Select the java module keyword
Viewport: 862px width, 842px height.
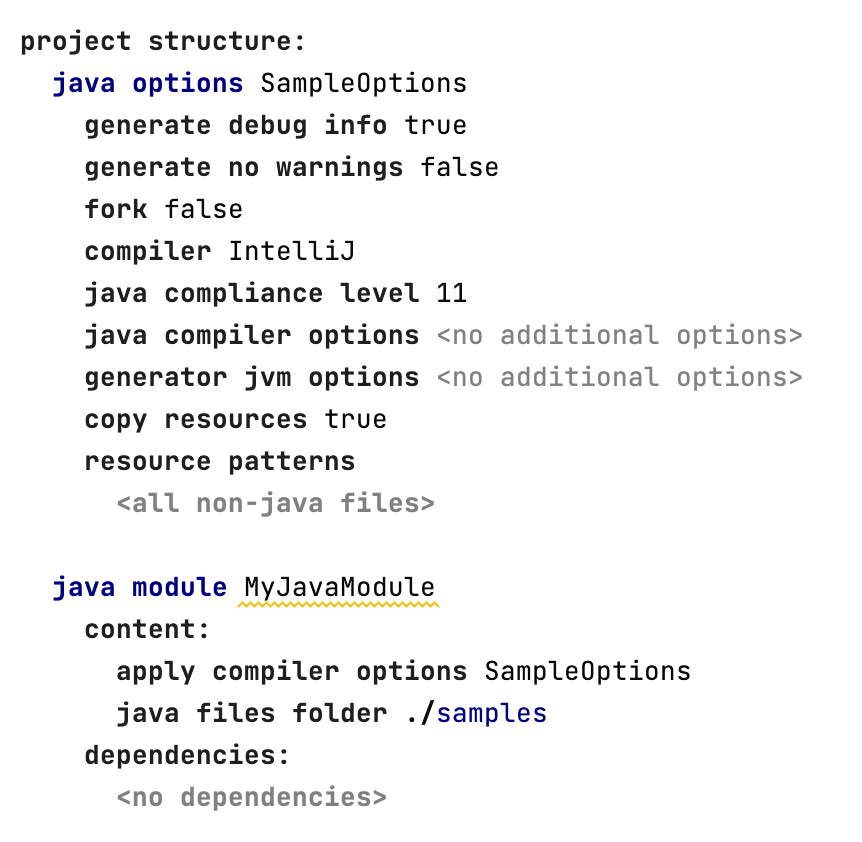coord(139,587)
